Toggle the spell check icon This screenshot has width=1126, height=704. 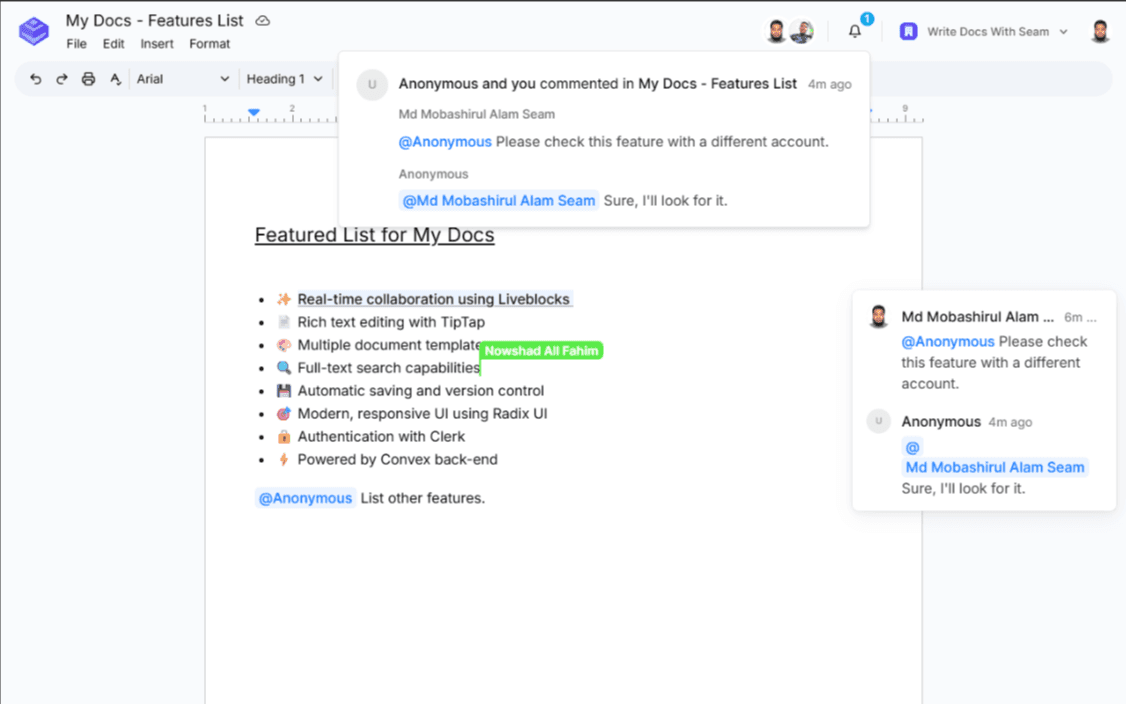point(115,79)
